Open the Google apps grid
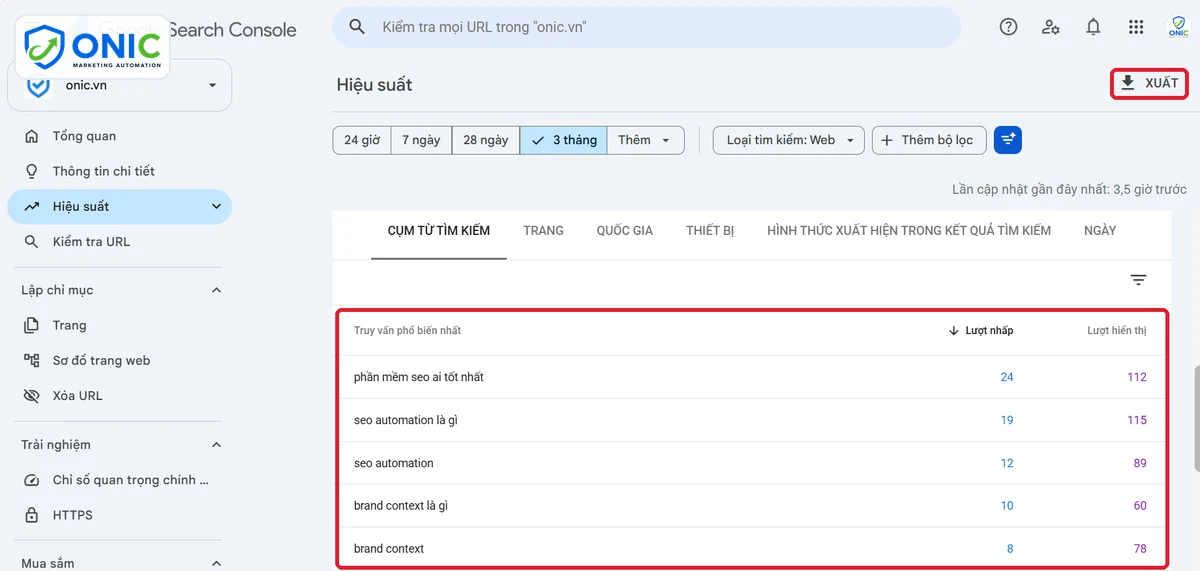Image resolution: width=1200 pixels, height=571 pixels. [1136, 27]
